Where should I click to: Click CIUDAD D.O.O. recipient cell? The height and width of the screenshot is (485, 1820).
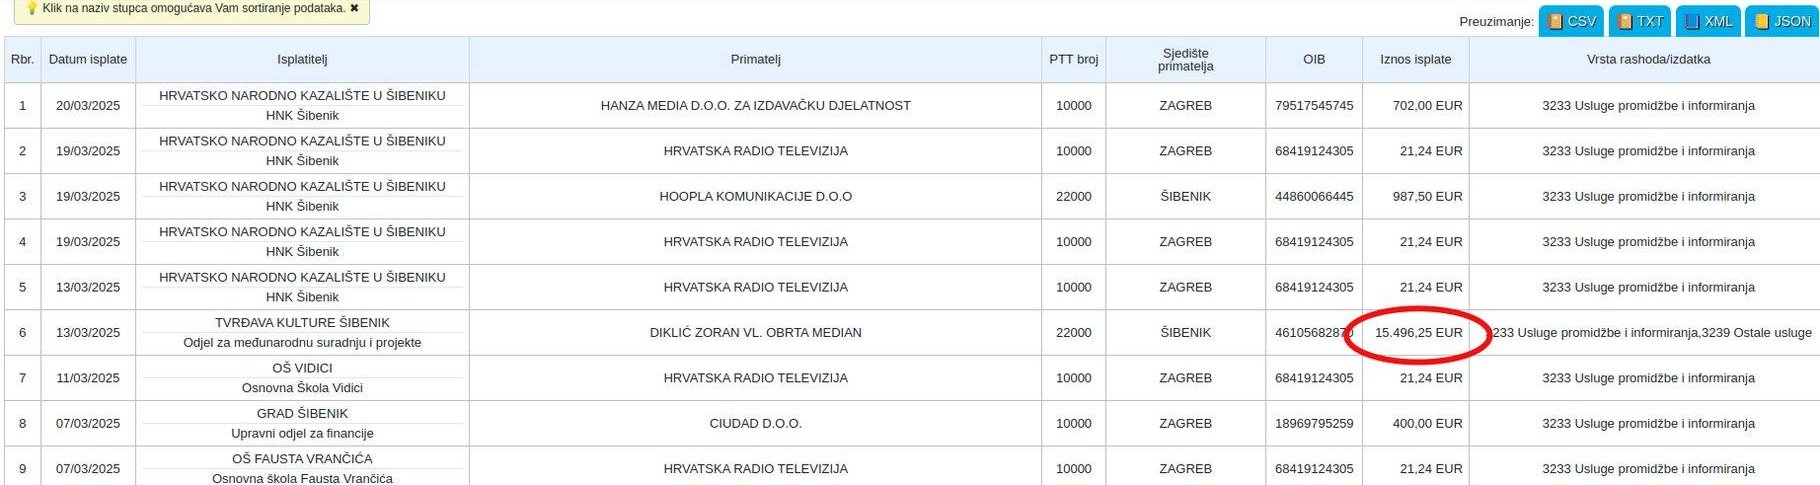[x=755, y=424]
